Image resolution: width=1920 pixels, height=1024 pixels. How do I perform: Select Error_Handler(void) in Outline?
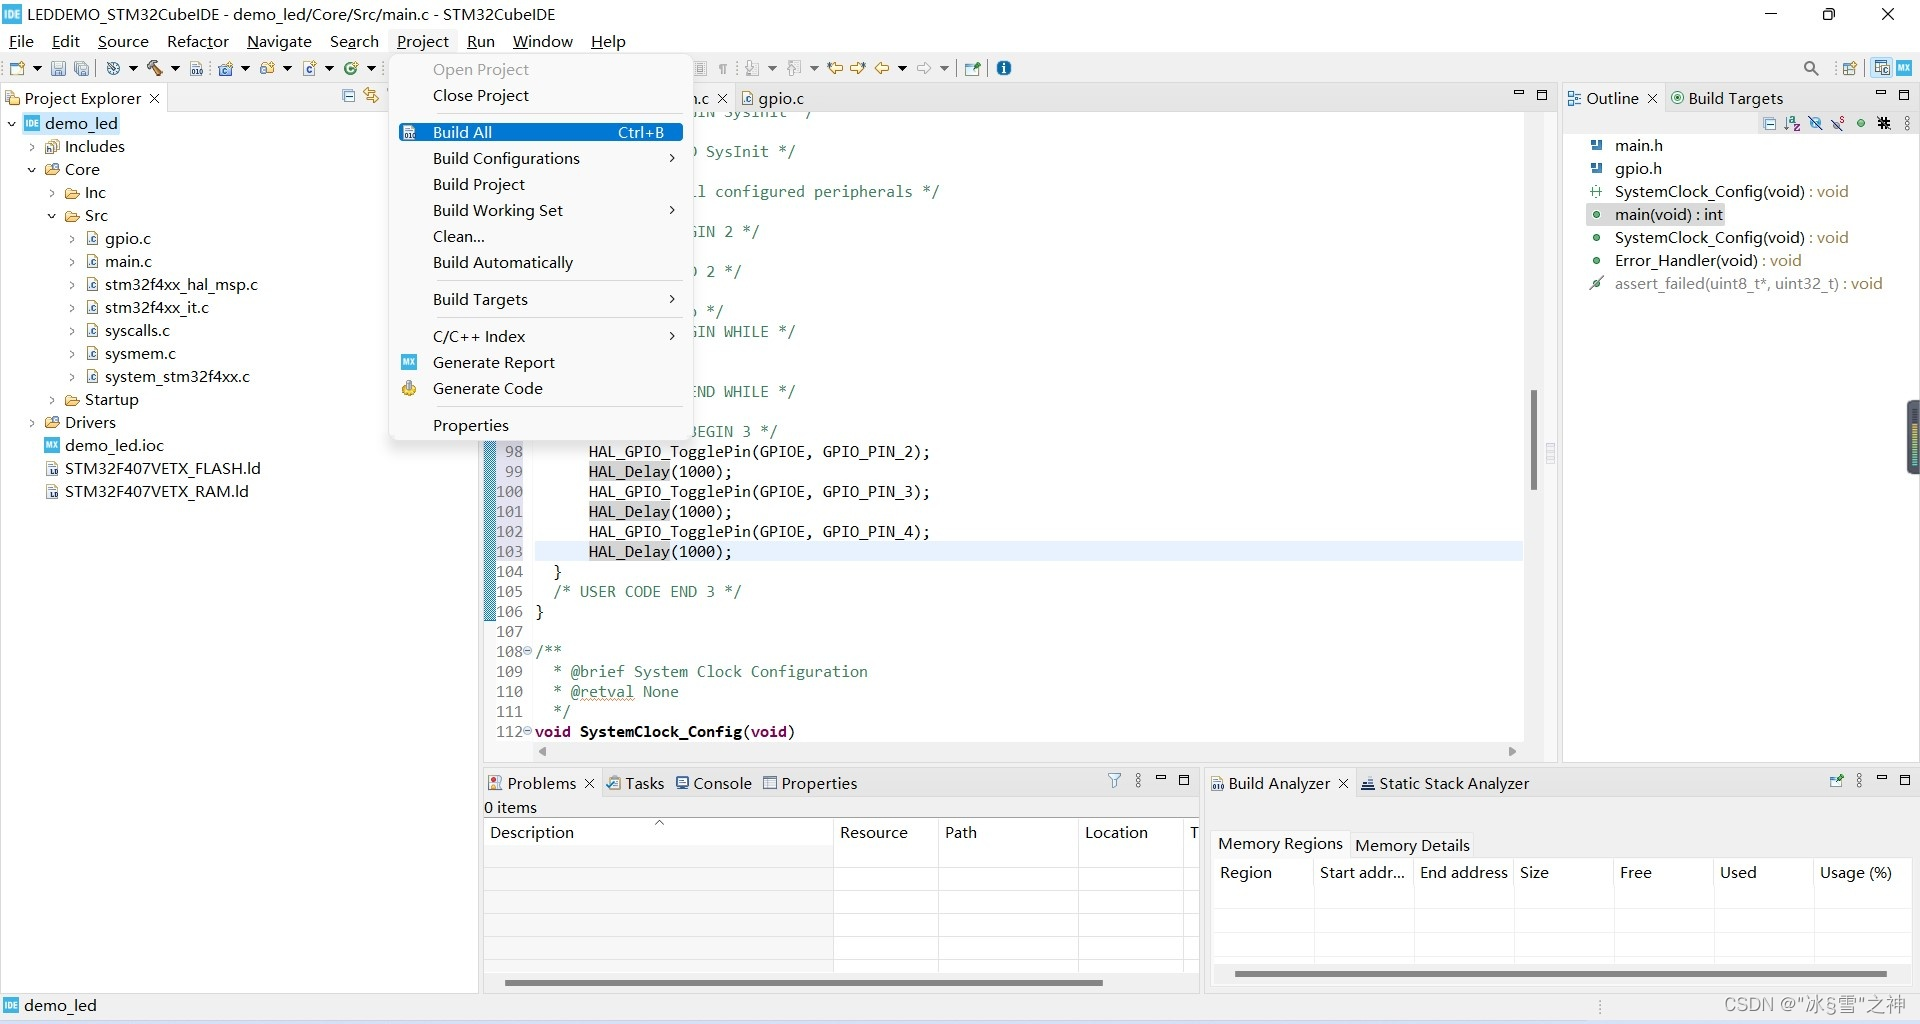click(x=1696, y=261)
